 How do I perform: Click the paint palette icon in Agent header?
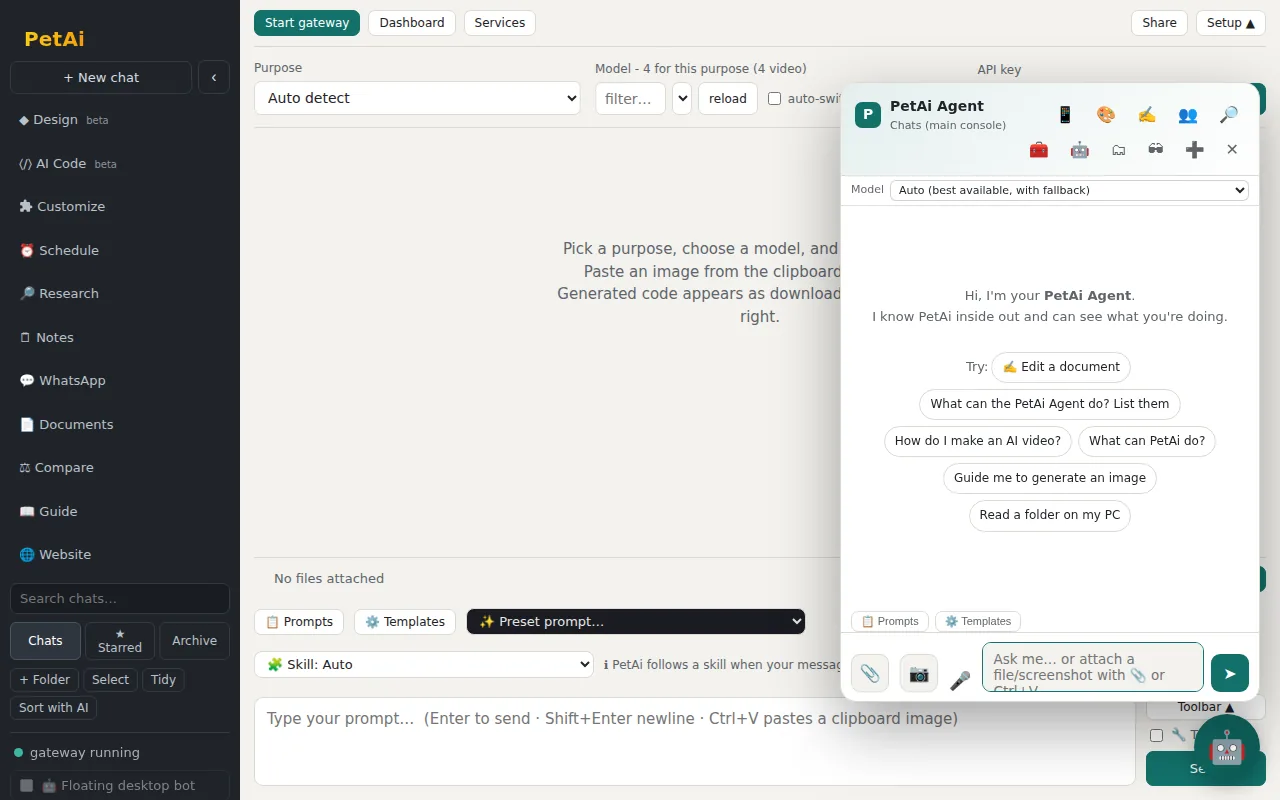coord(1106,115)
